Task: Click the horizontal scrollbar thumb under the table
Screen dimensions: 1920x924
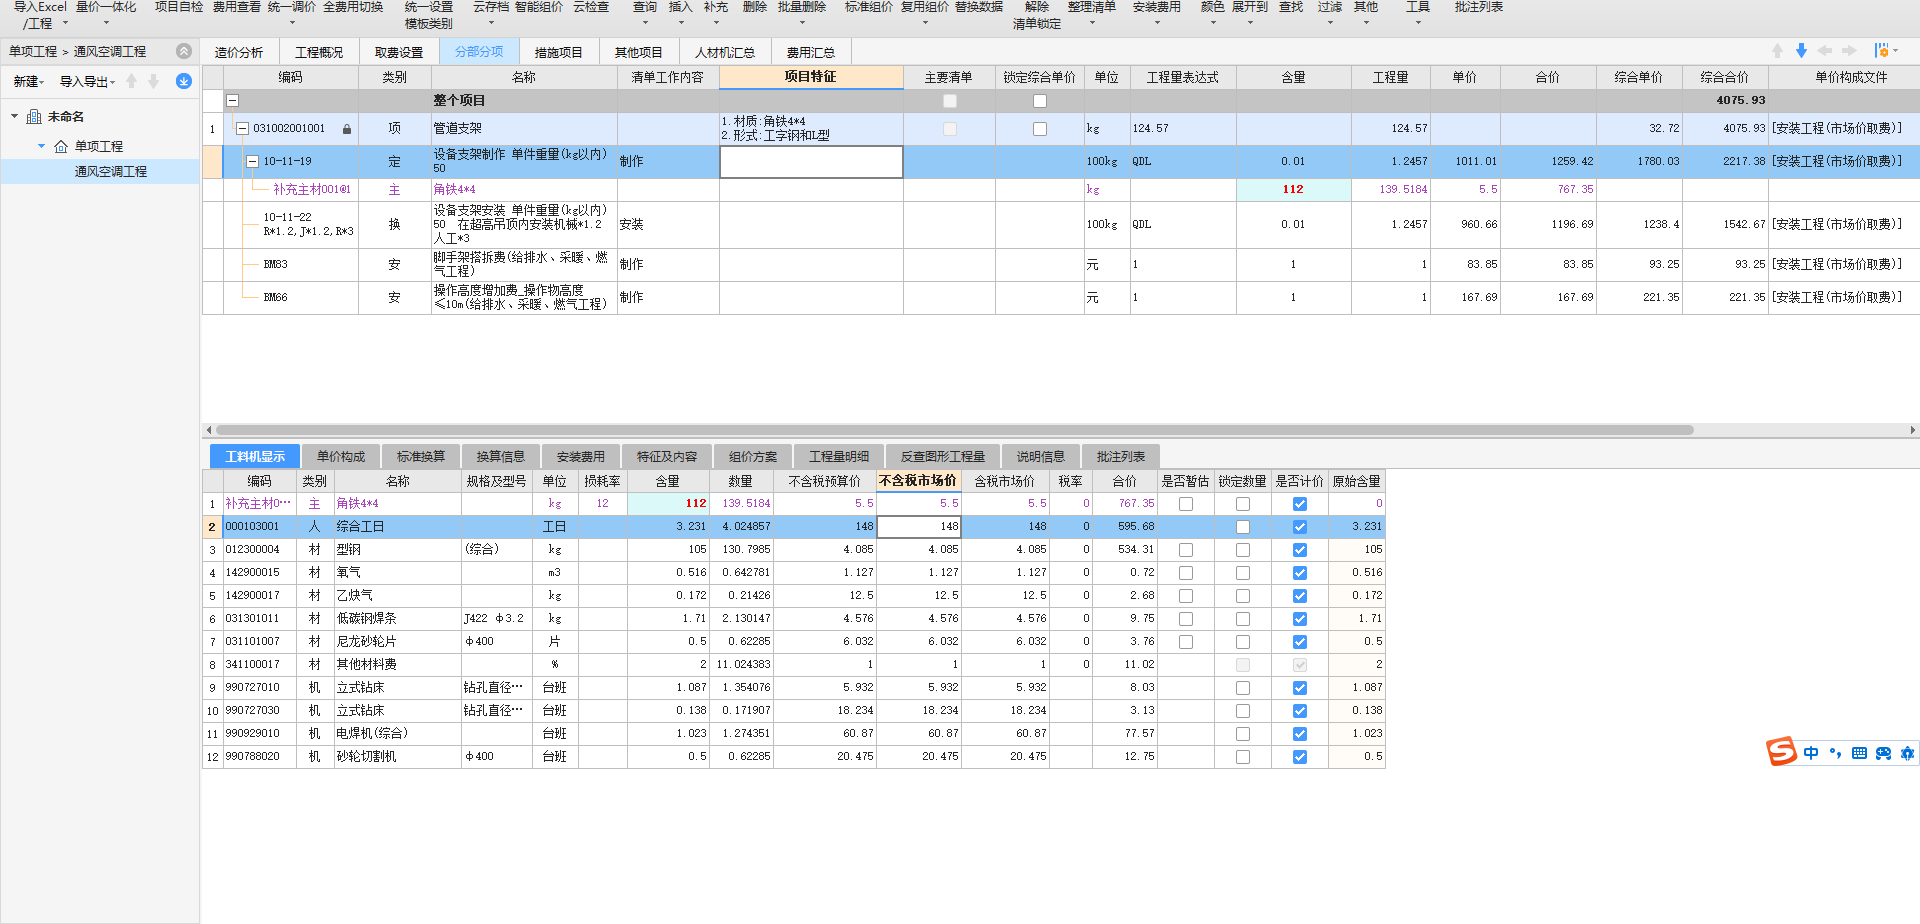Action: point(954,430)
